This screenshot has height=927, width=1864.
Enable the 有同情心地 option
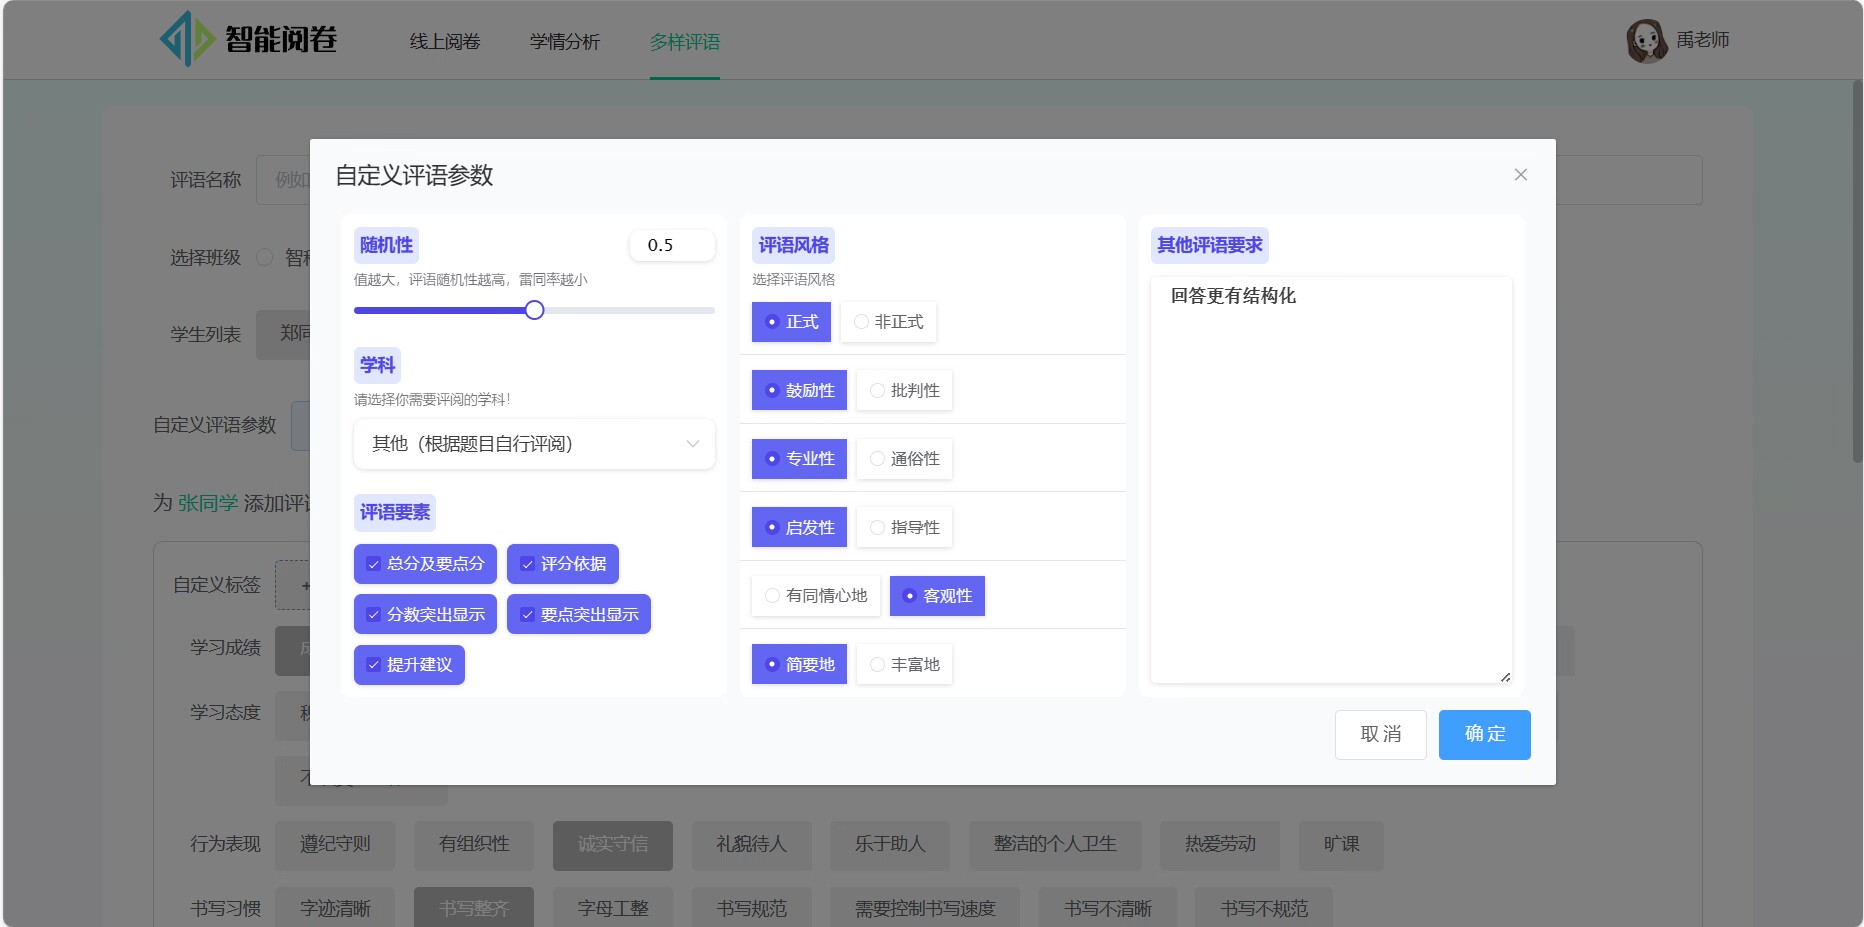coord(815,595)
